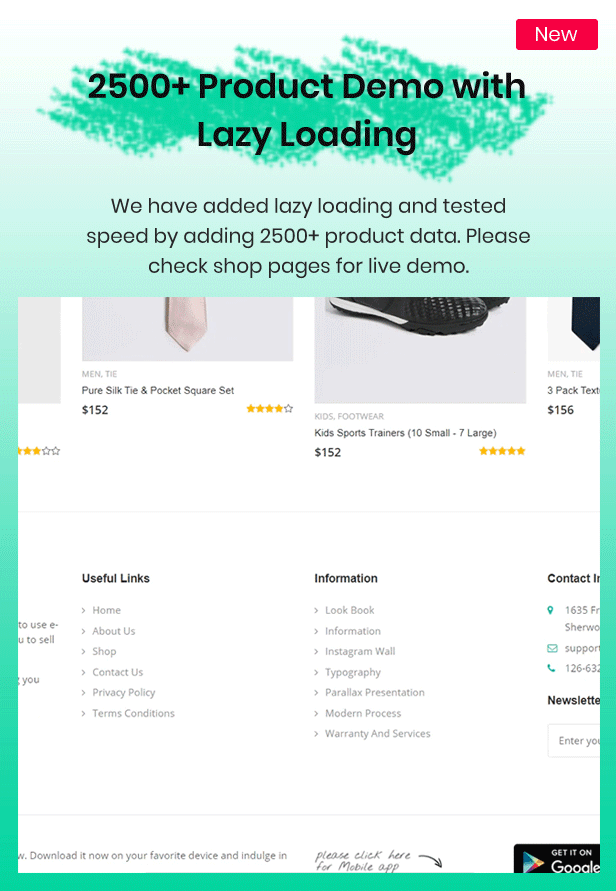Click the location pin icon in Contact Info
This screenshot has width=616, height=891.
[550, 610]
